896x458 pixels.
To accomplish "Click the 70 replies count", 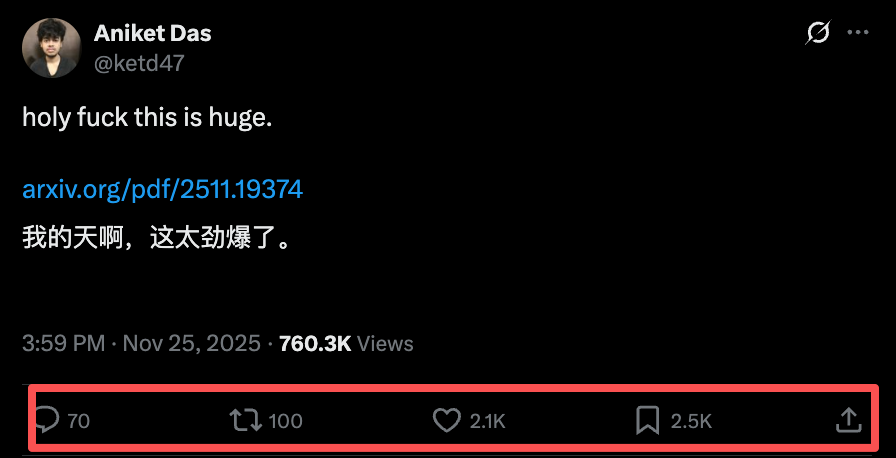I will tap(79, 421).
